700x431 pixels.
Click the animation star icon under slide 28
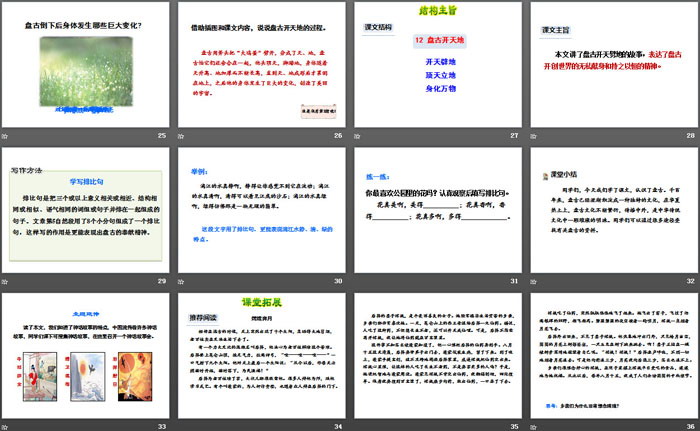(534, 133)
